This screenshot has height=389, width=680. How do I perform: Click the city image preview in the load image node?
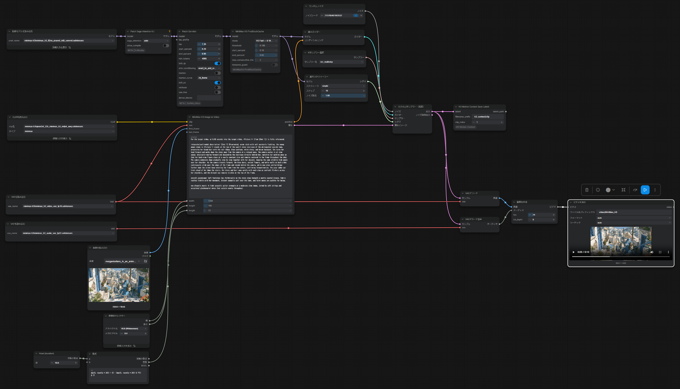[119, 285]
